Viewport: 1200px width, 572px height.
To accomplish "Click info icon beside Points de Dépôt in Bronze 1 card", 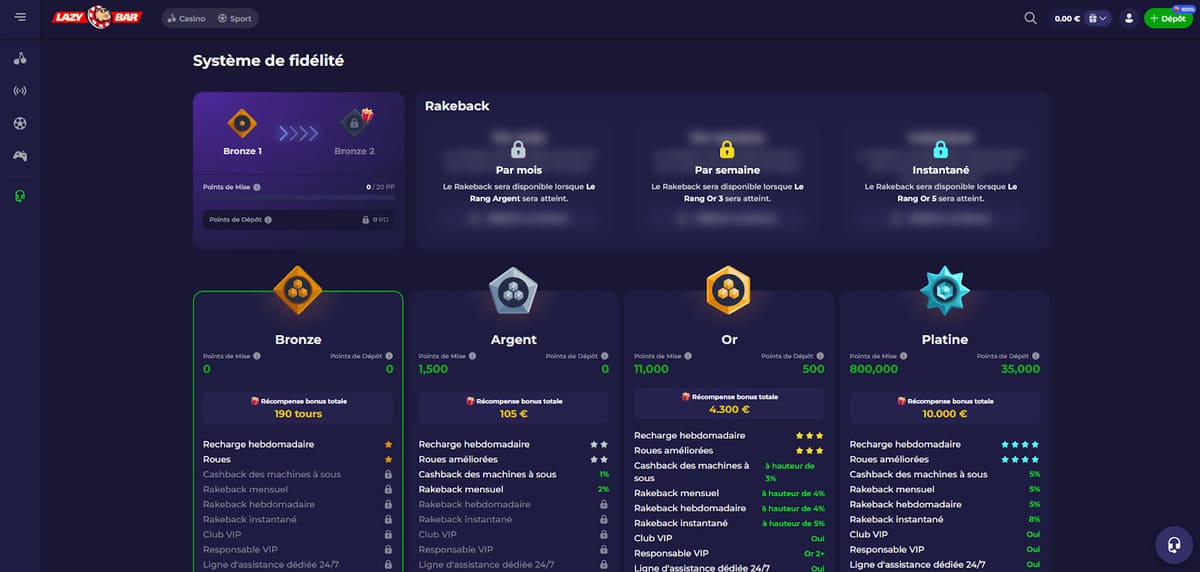I will click(268, 220).
